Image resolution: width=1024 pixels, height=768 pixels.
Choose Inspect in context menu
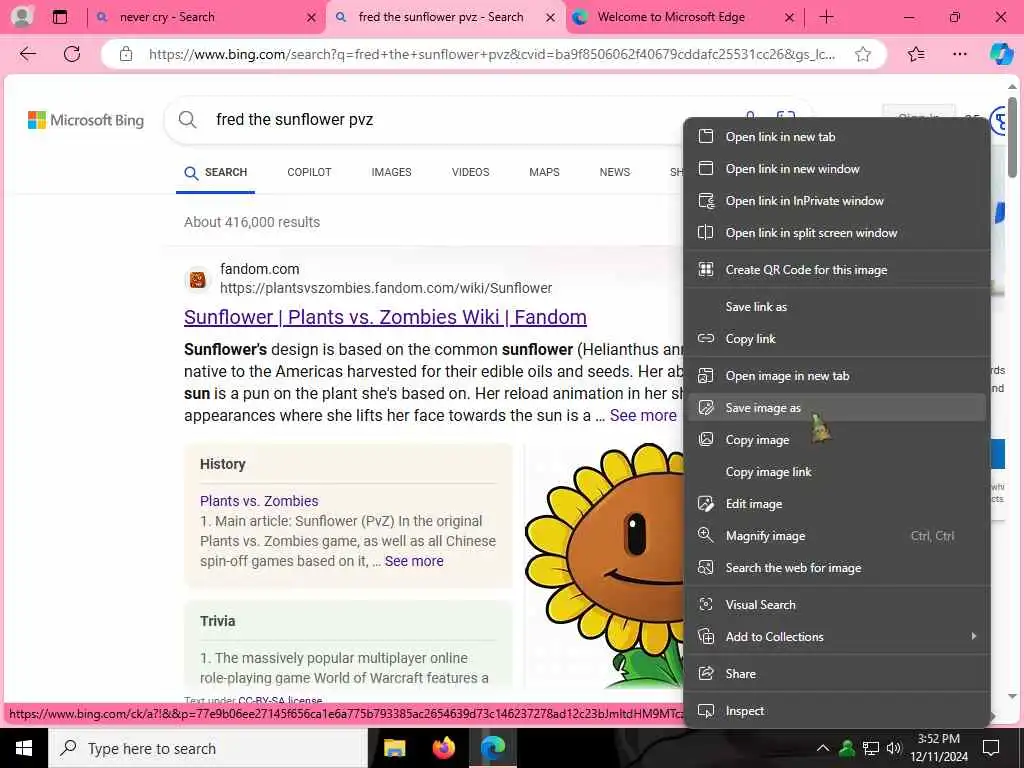coord(836,711)
